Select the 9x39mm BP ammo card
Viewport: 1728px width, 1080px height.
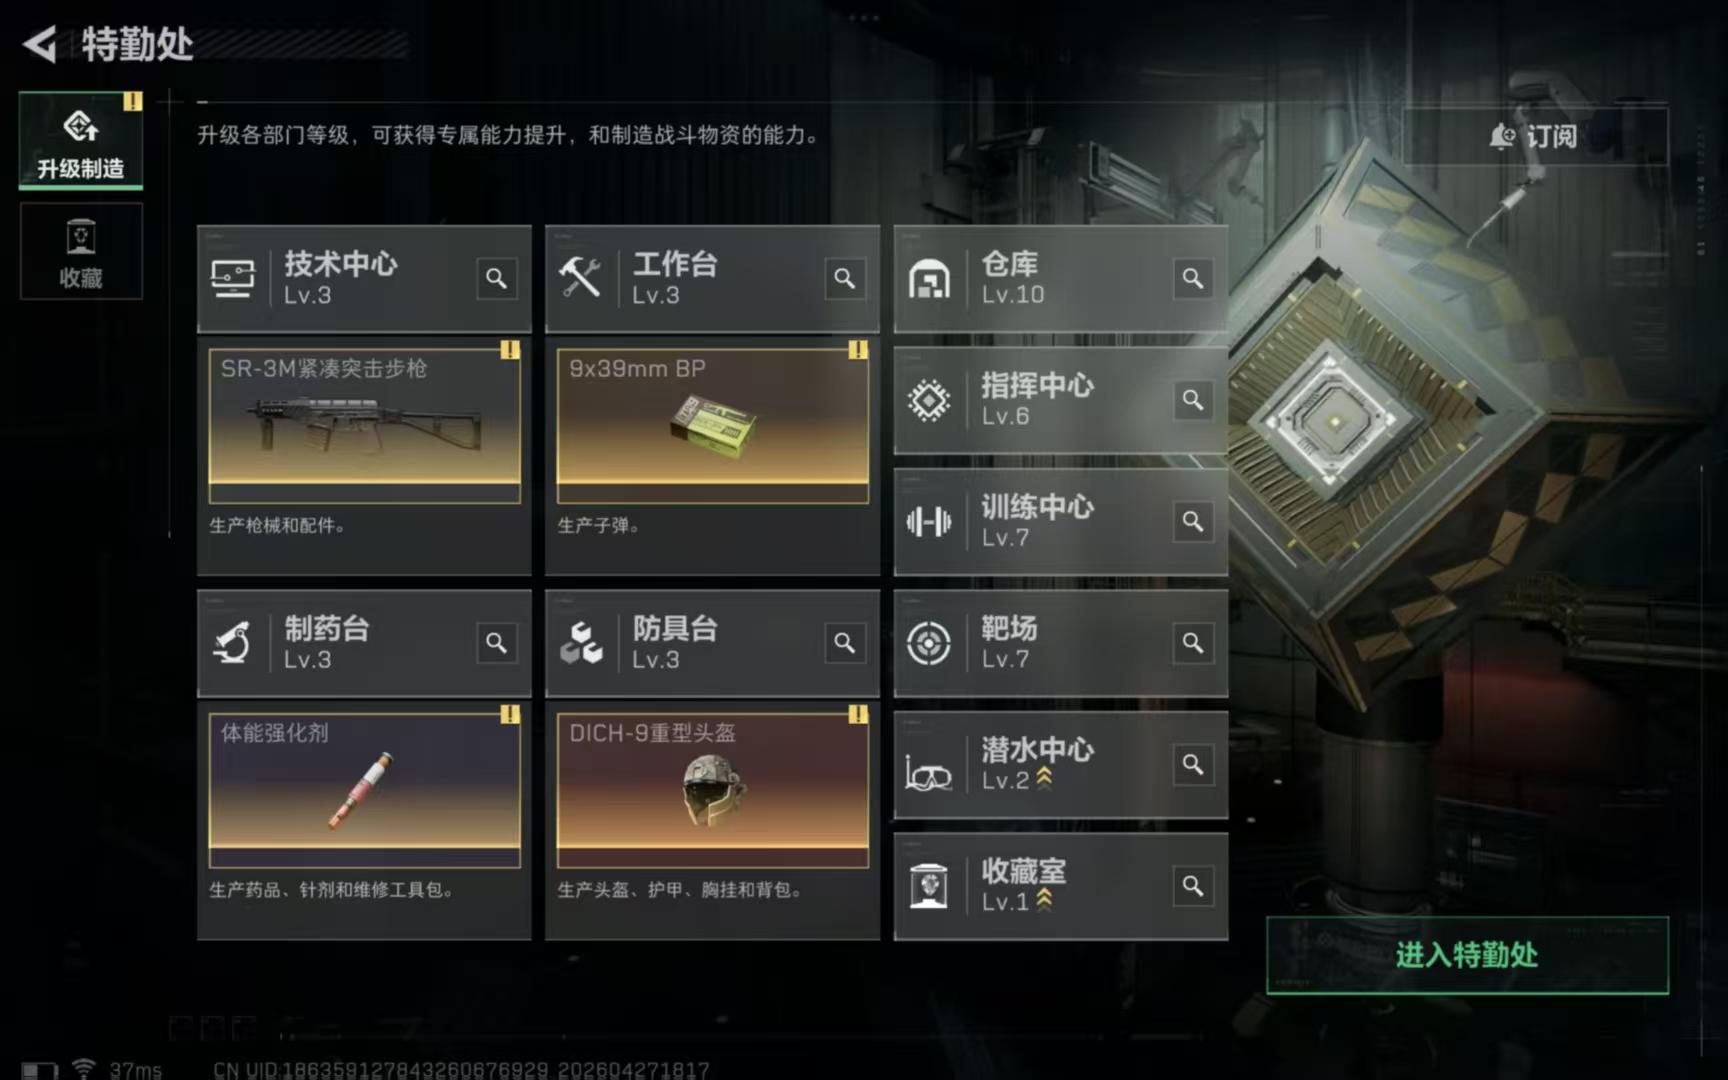point(712,425)
